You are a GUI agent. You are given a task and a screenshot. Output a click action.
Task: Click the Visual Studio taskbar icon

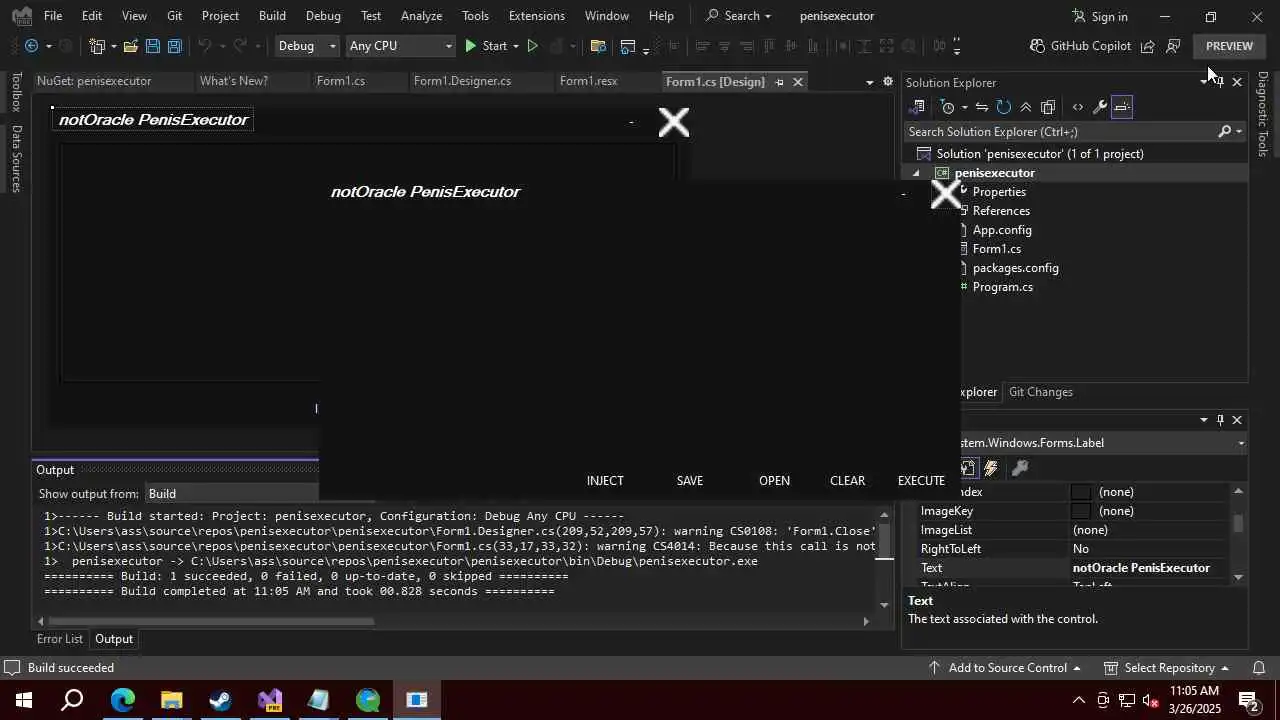(x=270, y=700)
